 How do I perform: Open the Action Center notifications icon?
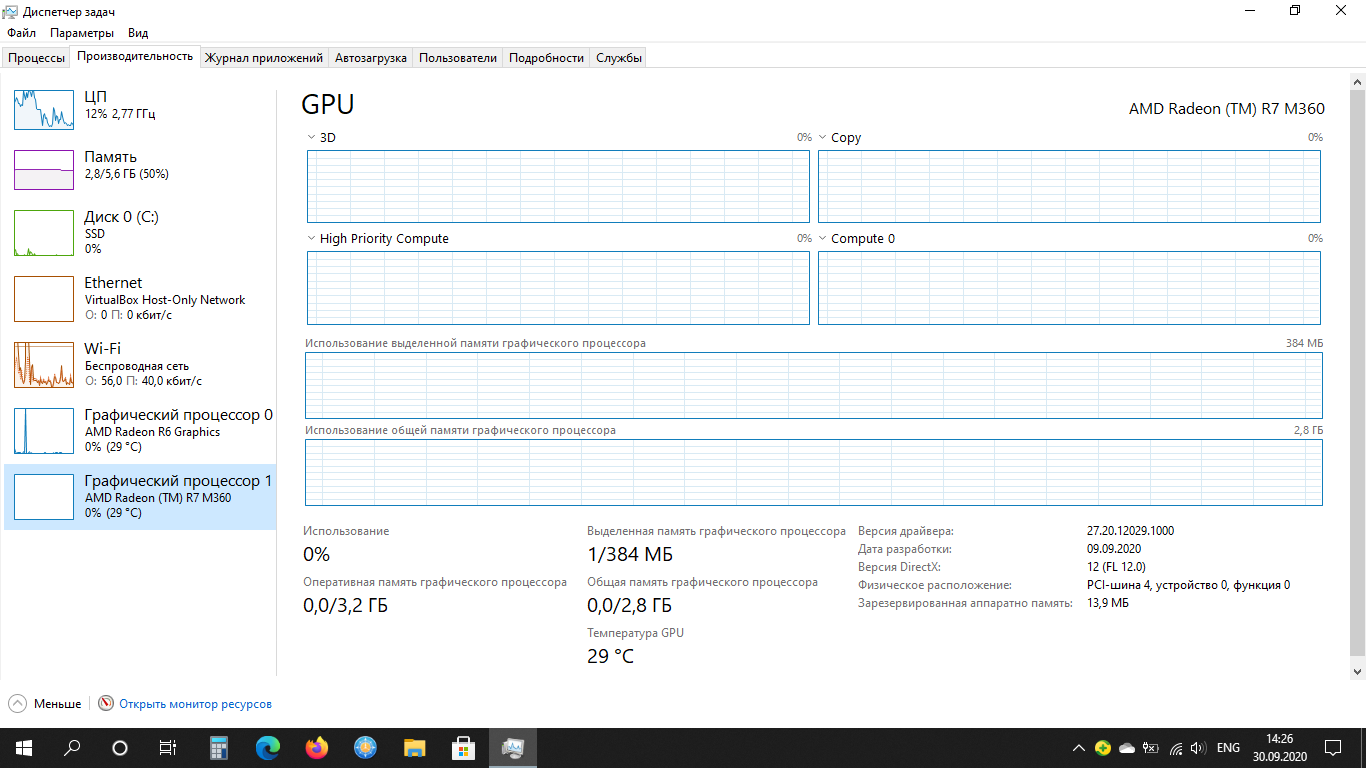(1333, 748)
